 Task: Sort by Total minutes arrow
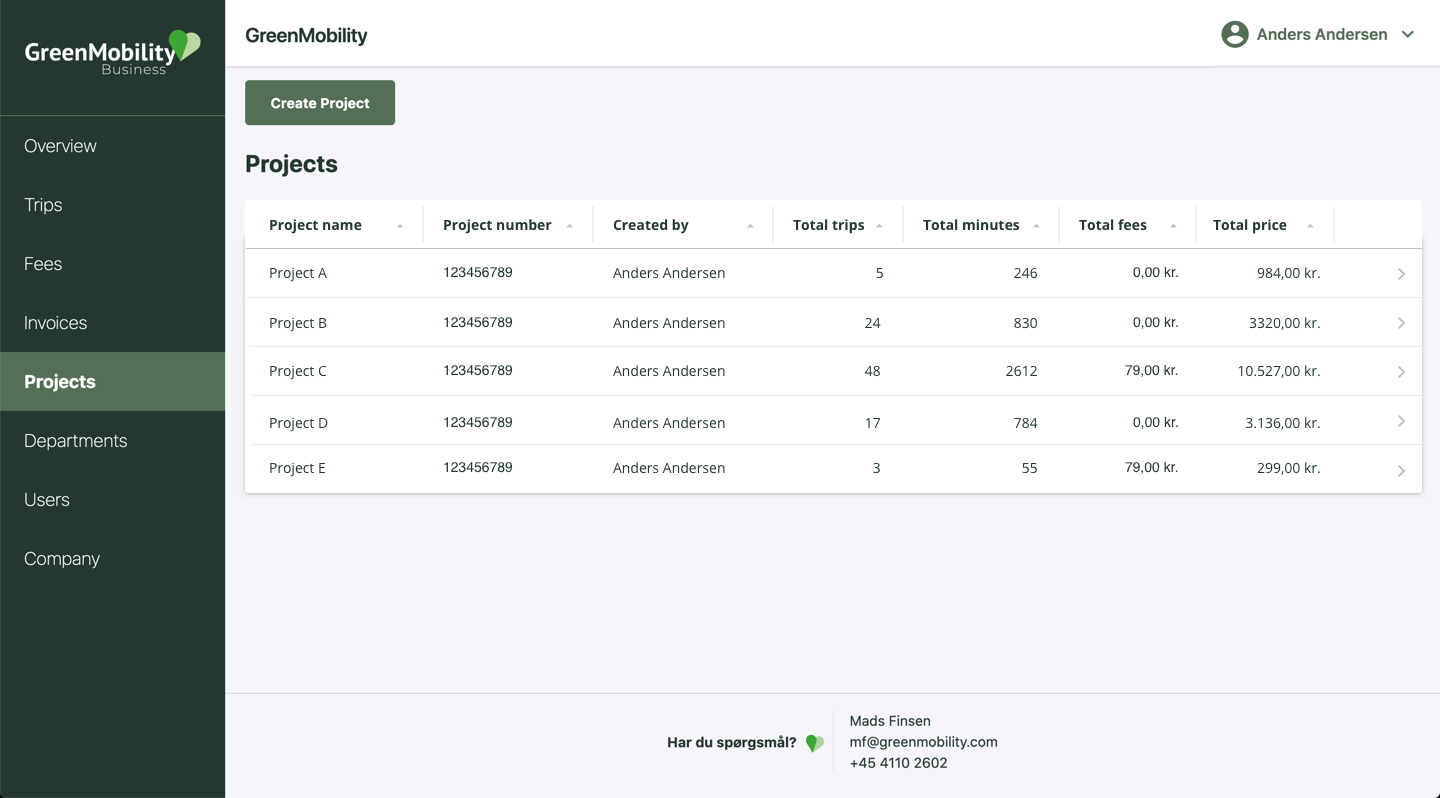[1036, 226]
